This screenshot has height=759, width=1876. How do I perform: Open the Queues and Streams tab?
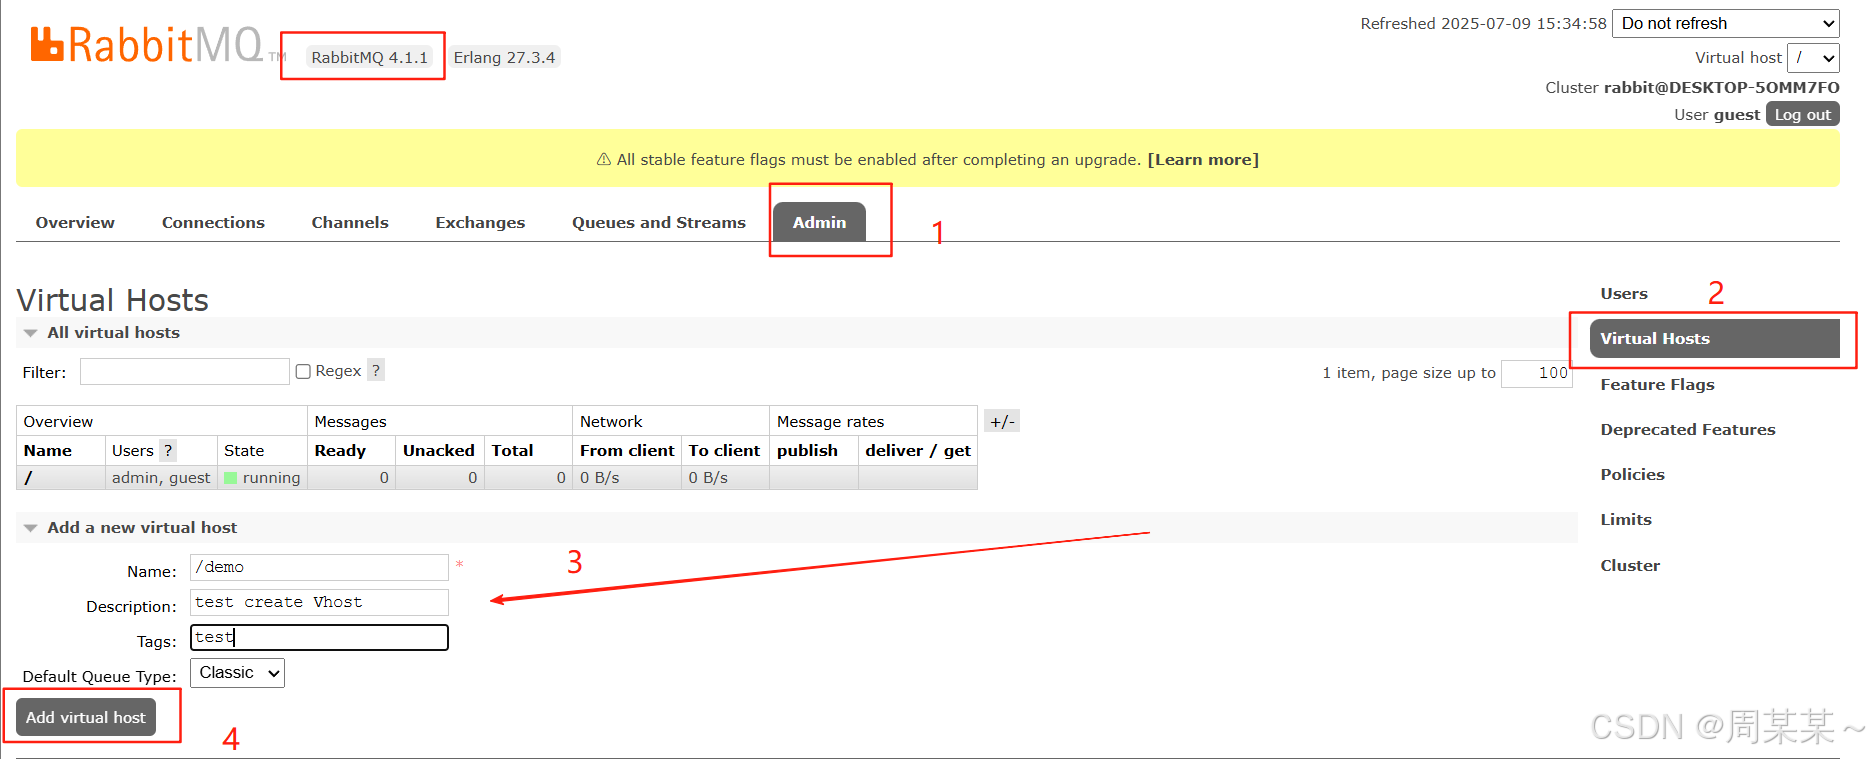[659, 222]
